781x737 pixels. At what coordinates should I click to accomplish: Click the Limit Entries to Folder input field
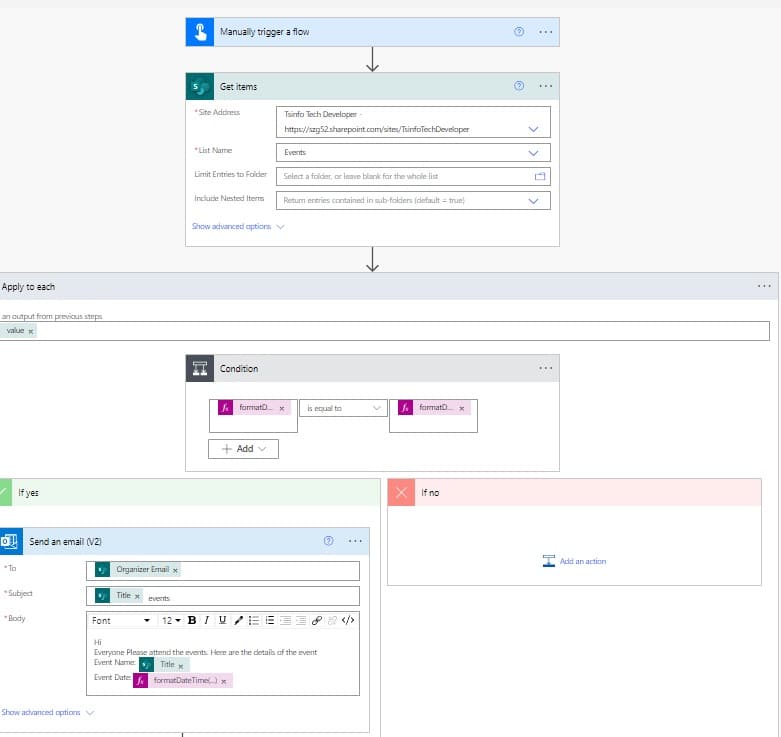[x=413, y=176]
